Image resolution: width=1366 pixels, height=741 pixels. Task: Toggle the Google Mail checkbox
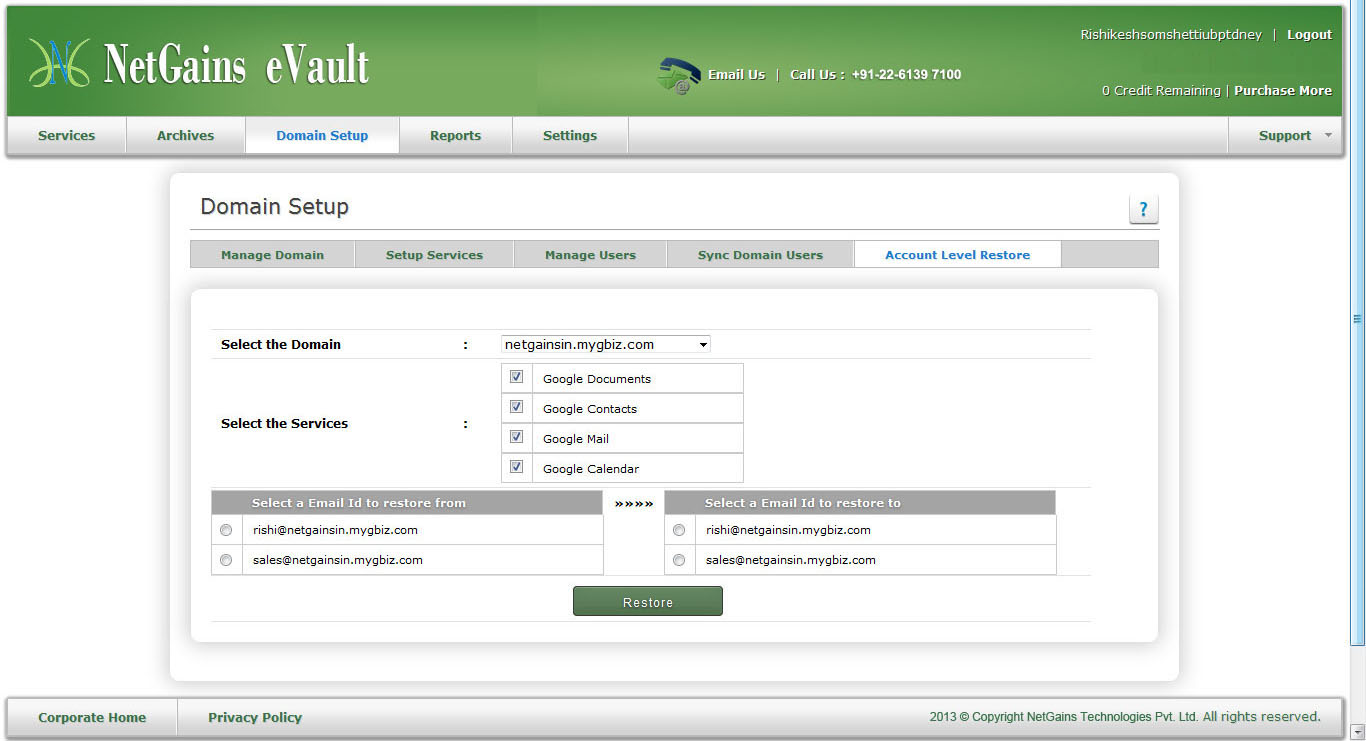click(x=517, y=437)
